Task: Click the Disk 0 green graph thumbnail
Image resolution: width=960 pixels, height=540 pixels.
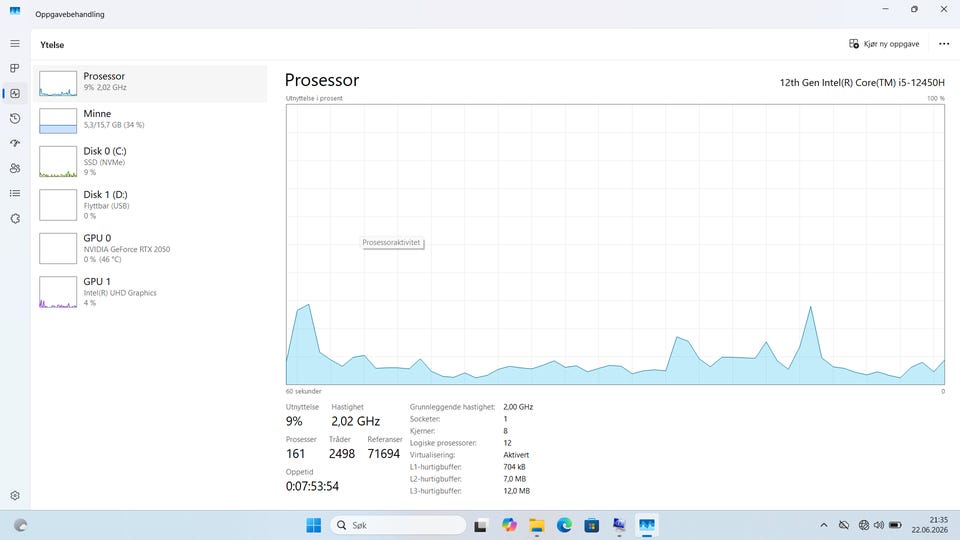Action: 58,162
